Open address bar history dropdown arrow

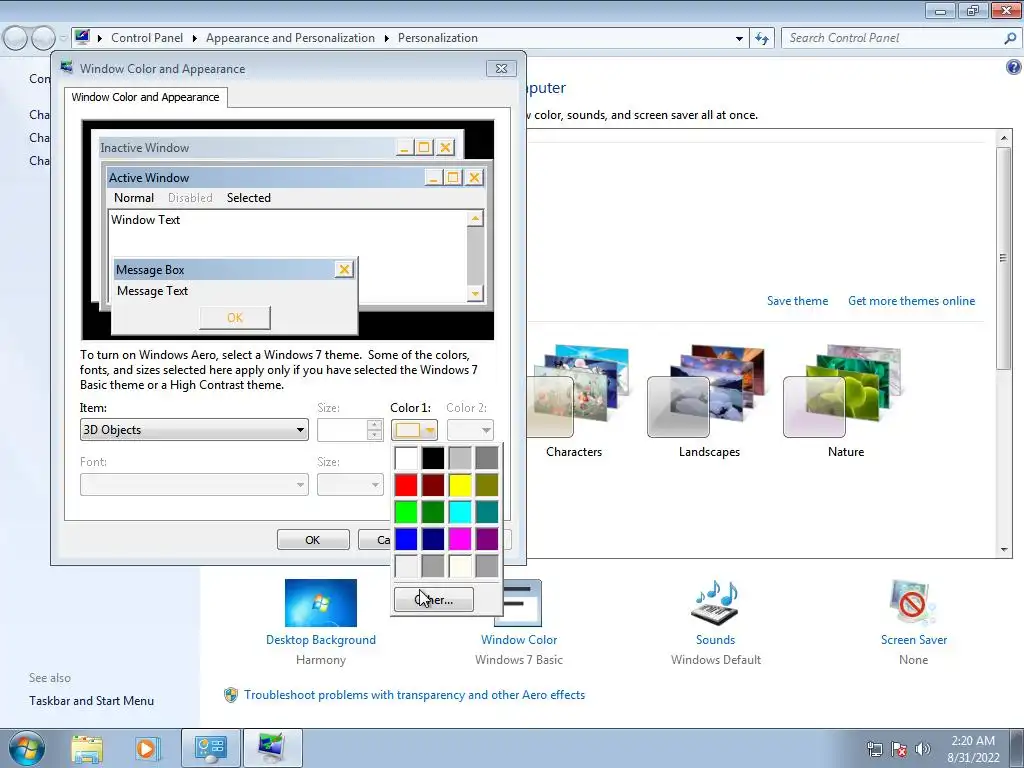pos(739,39)
